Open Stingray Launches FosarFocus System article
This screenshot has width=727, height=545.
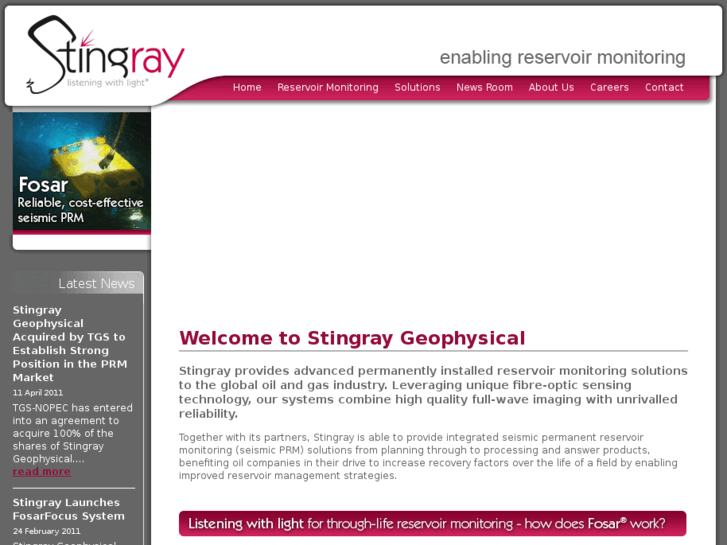69,509
